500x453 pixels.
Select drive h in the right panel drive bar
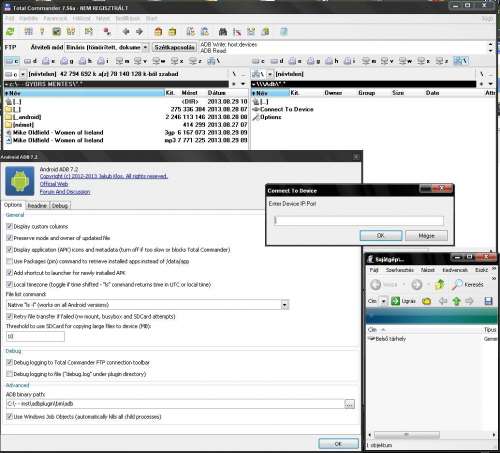click(x=332, y=61)
